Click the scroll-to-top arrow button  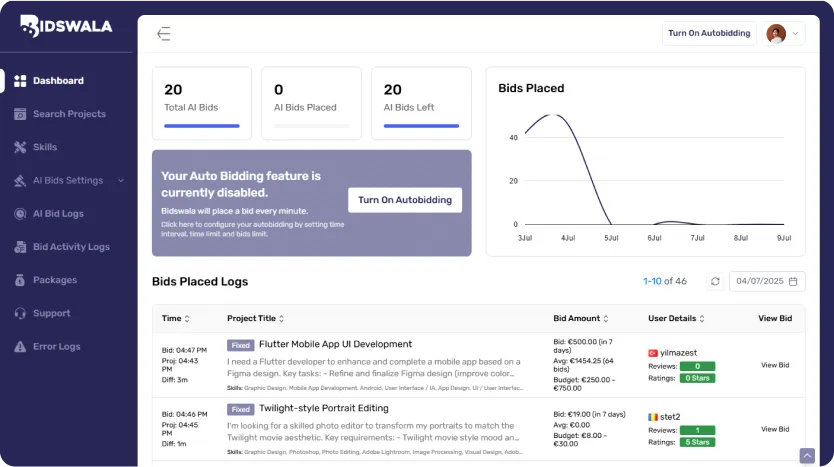click(x=807, y=456)
